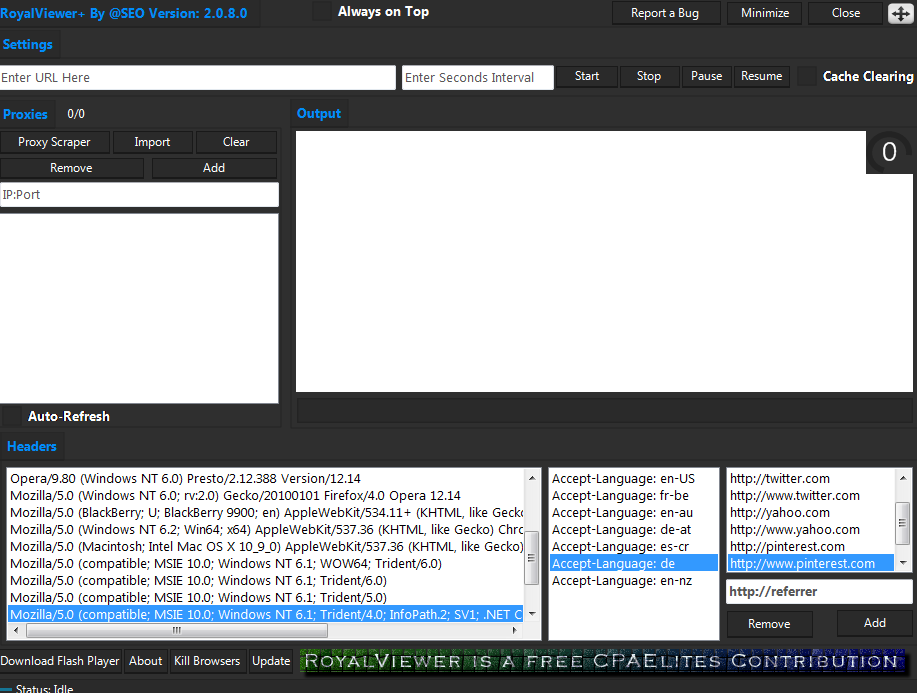Click the user-agent list scroll up arrow
Viewport: 917px width, 693px height.
532,477
